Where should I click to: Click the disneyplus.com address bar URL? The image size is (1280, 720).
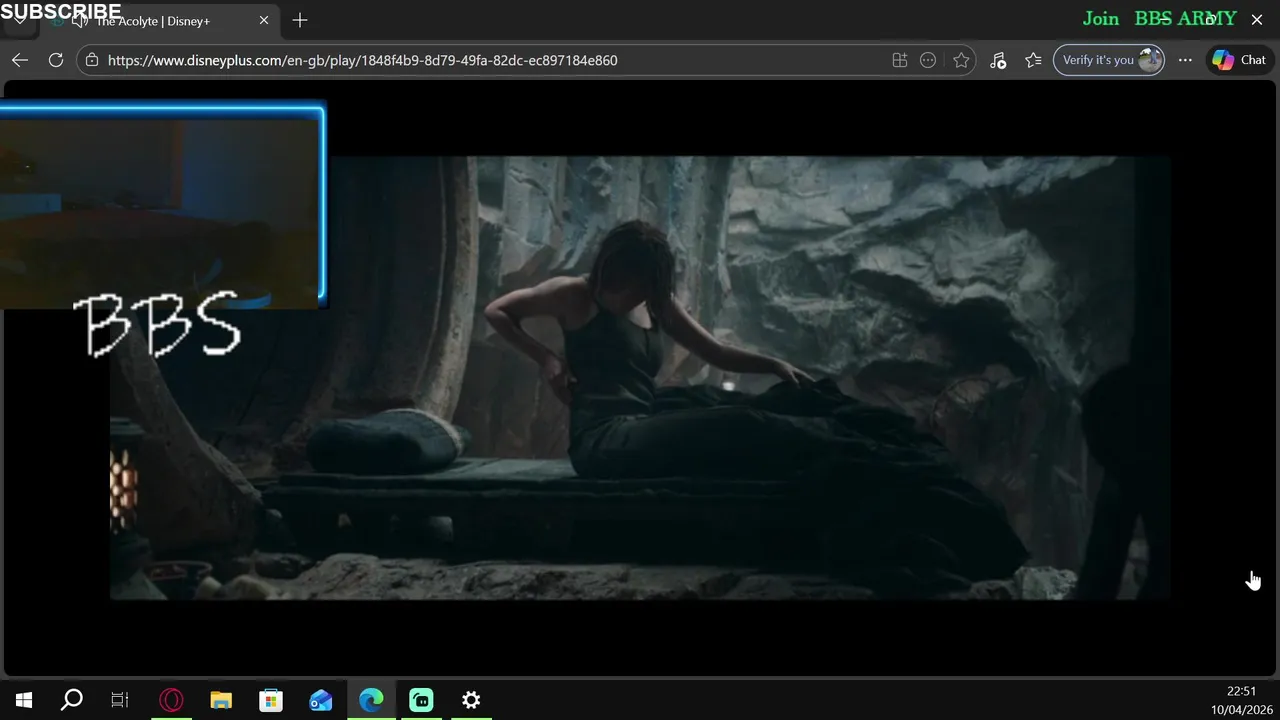click(x=362, y=60)
